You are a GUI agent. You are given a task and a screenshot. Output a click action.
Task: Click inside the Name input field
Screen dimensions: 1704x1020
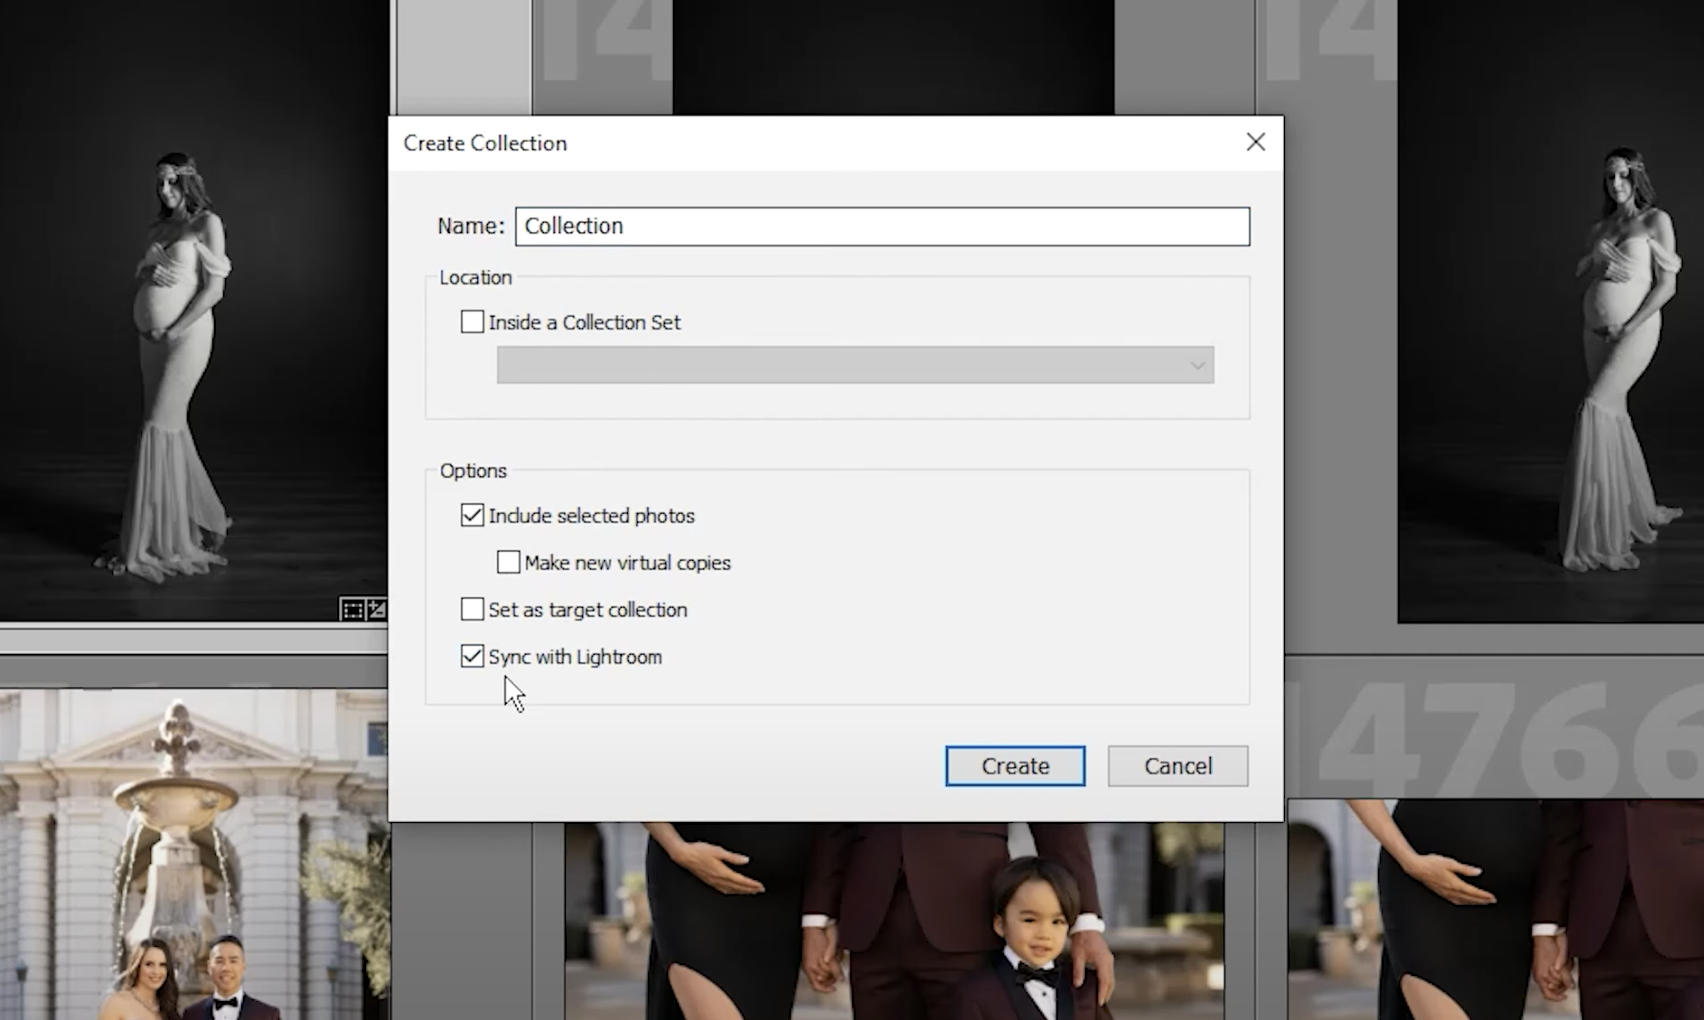click(x=882, y=226)
